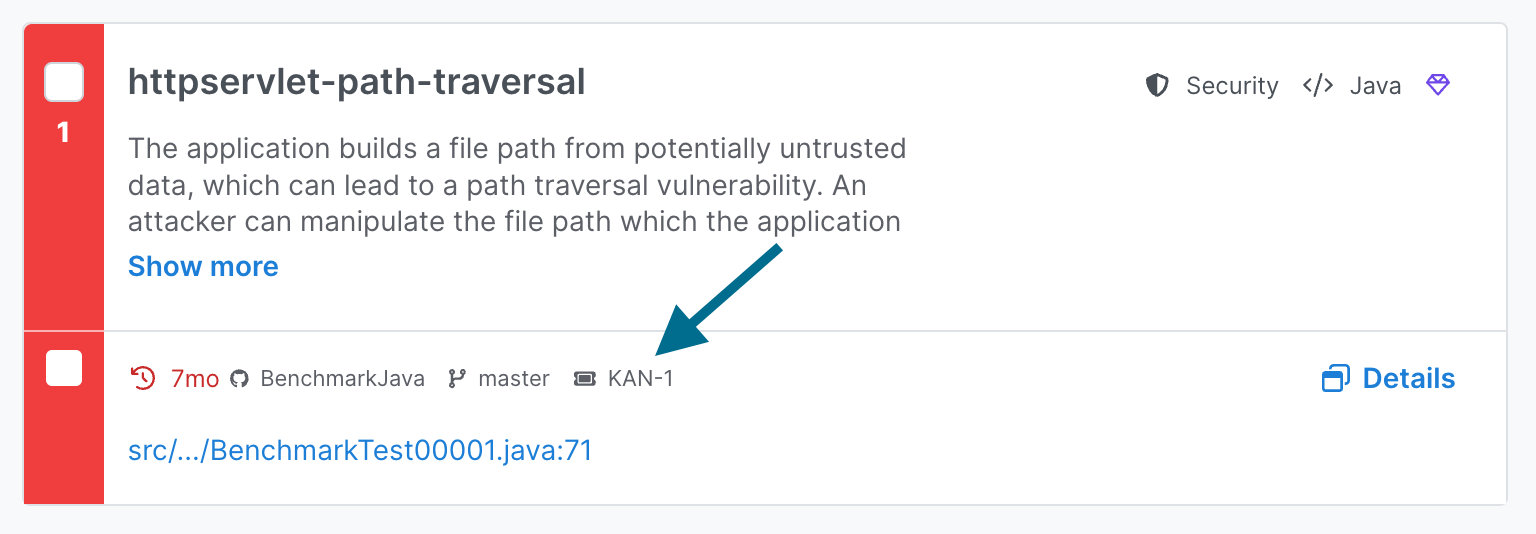1536x534 pixels.
Task: Click the purple diamond Pro rule icon
Action: (1437, 85)
